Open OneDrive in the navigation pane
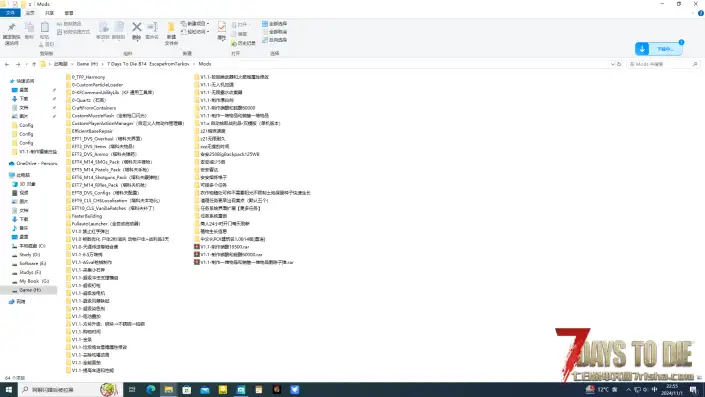Viewport: 705px width, 397px height. (x=33, y=163)
